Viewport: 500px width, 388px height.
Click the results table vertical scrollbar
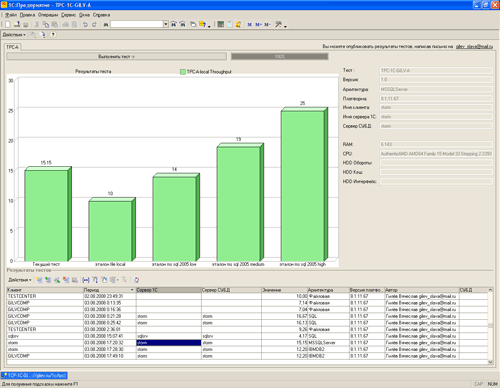pyautogui.click(x=490, y=326)
